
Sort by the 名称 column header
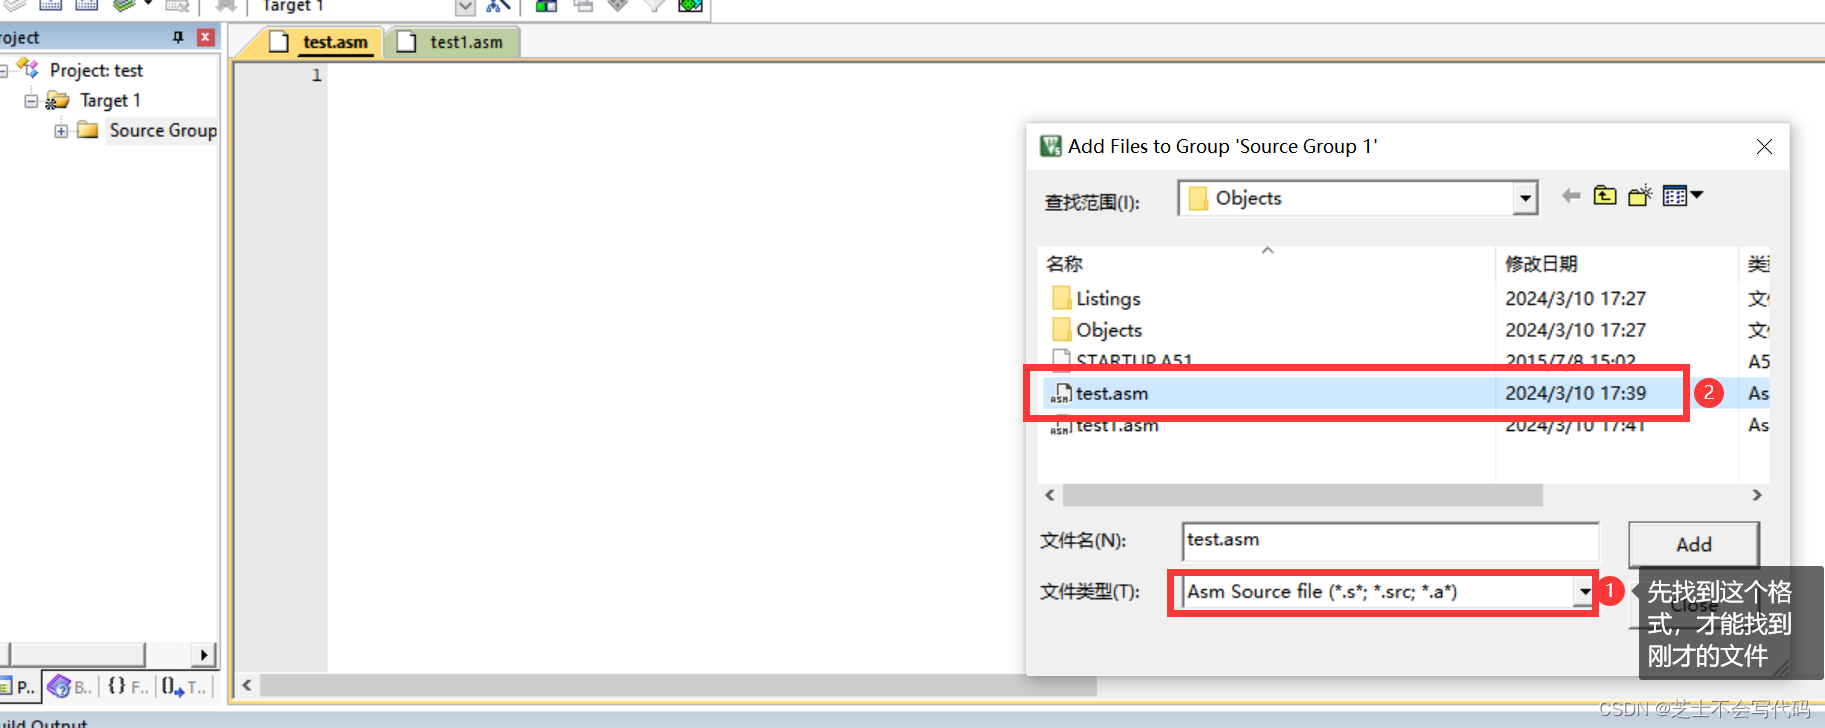pyautogui.click(x=1064, y=264)
